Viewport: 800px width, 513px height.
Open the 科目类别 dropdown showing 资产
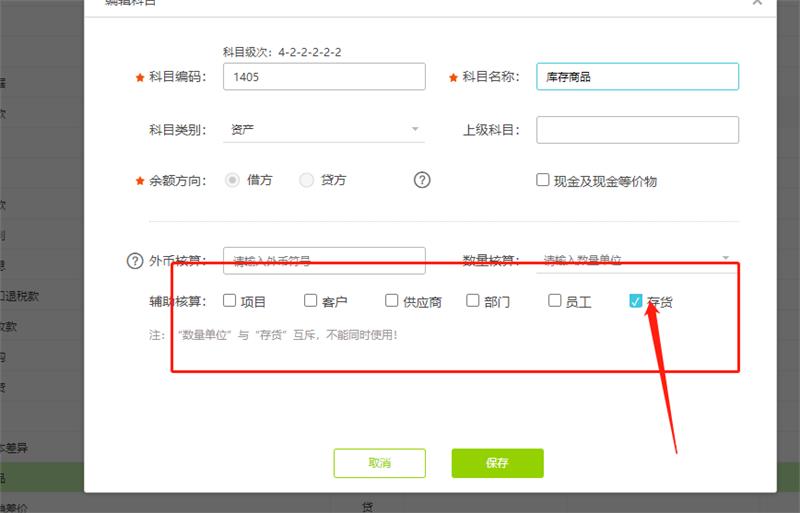[x=324, y=130]
